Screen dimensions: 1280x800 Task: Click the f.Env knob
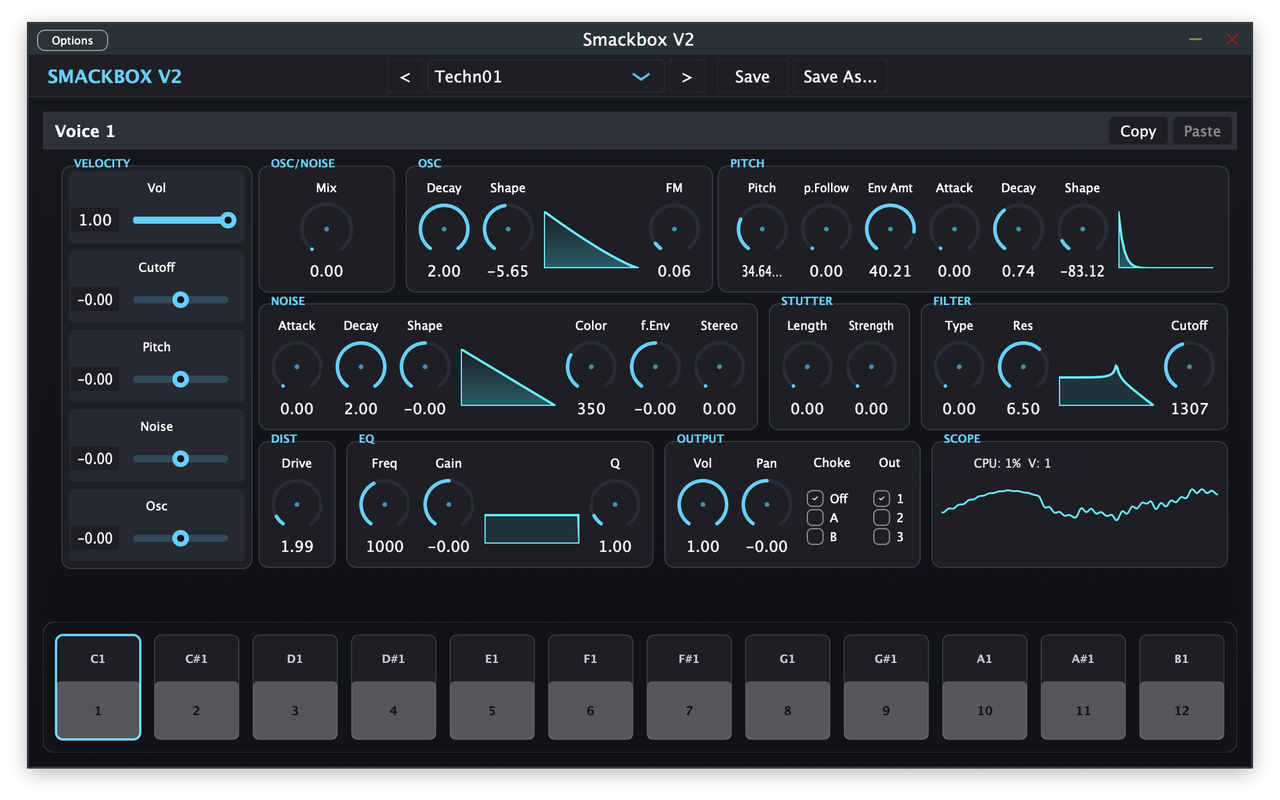click(x=655, y=367)
